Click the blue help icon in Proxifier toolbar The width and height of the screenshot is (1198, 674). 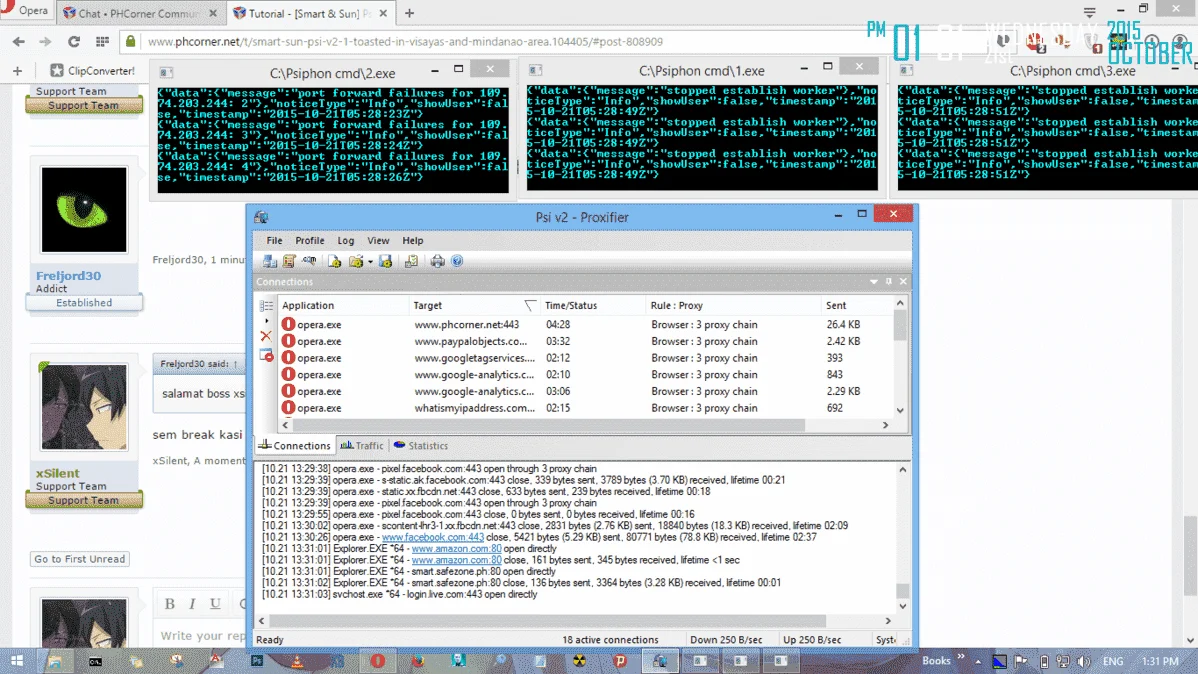click(x=457, y=261)
